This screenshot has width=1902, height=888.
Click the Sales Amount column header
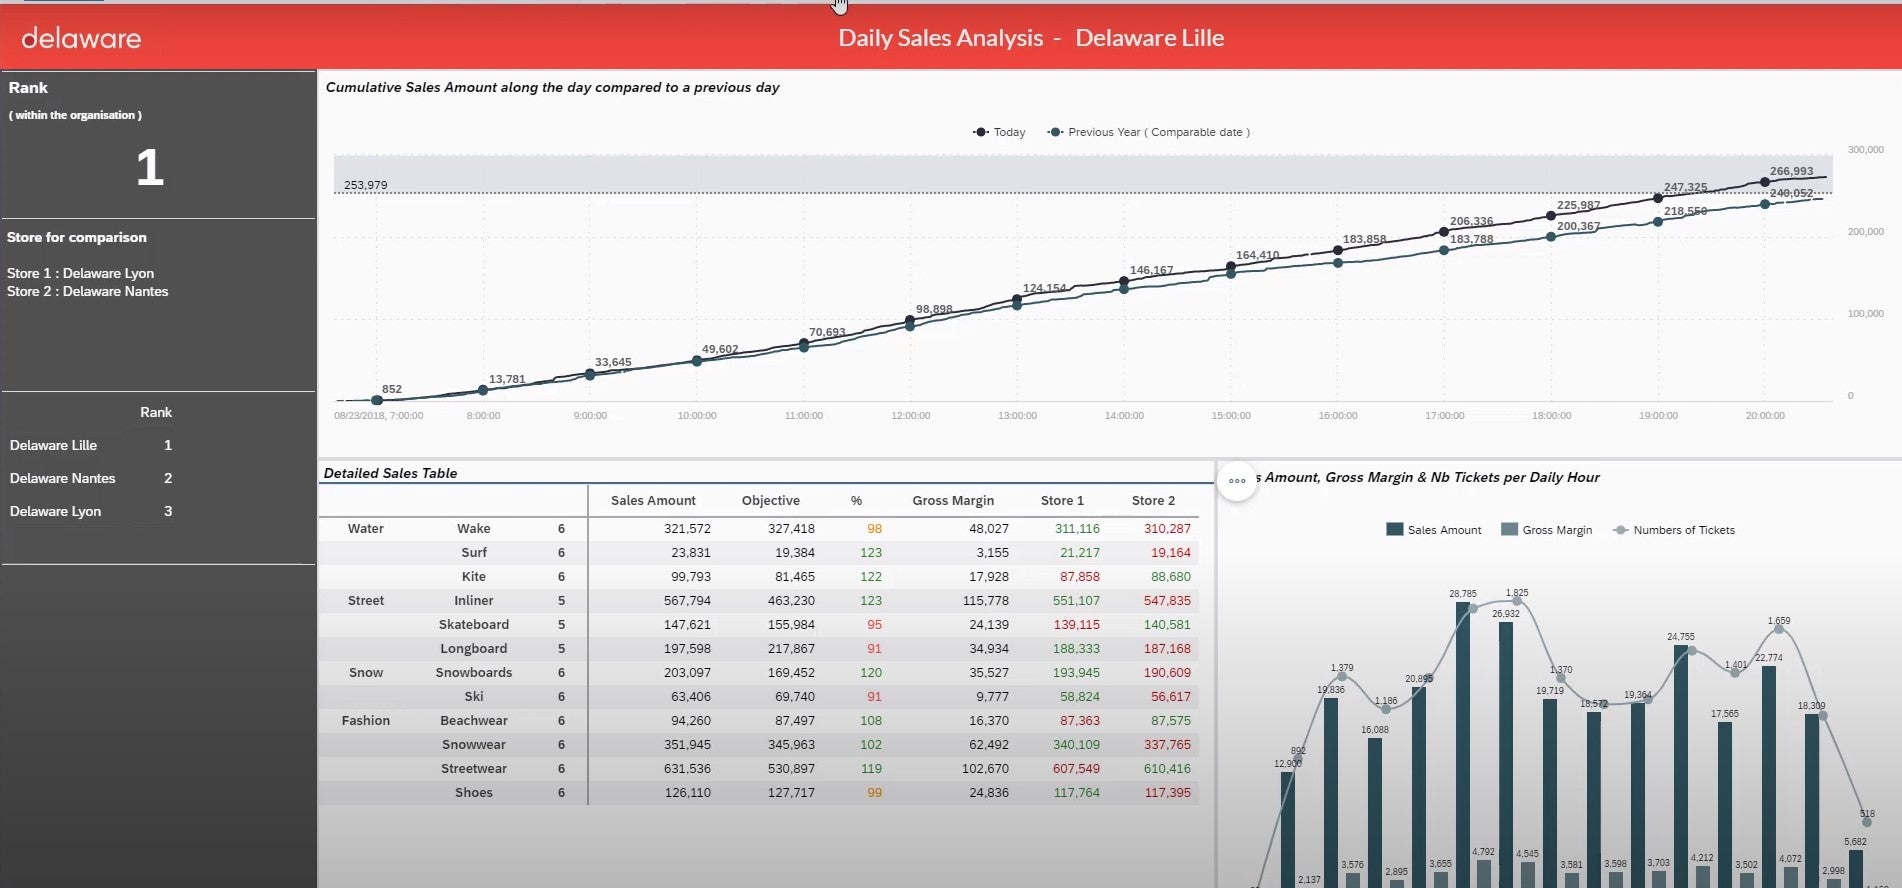pos(653,501)
